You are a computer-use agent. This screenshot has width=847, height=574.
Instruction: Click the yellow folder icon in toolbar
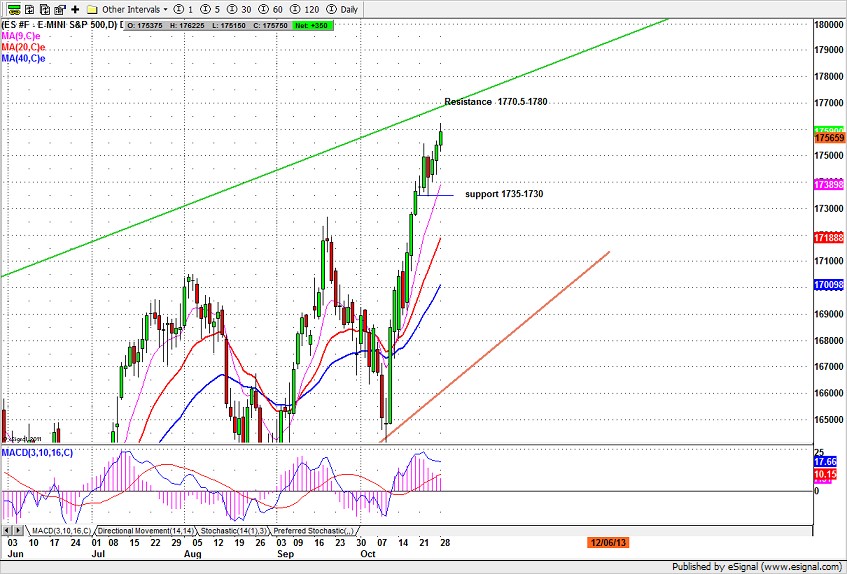pos(91,8)
